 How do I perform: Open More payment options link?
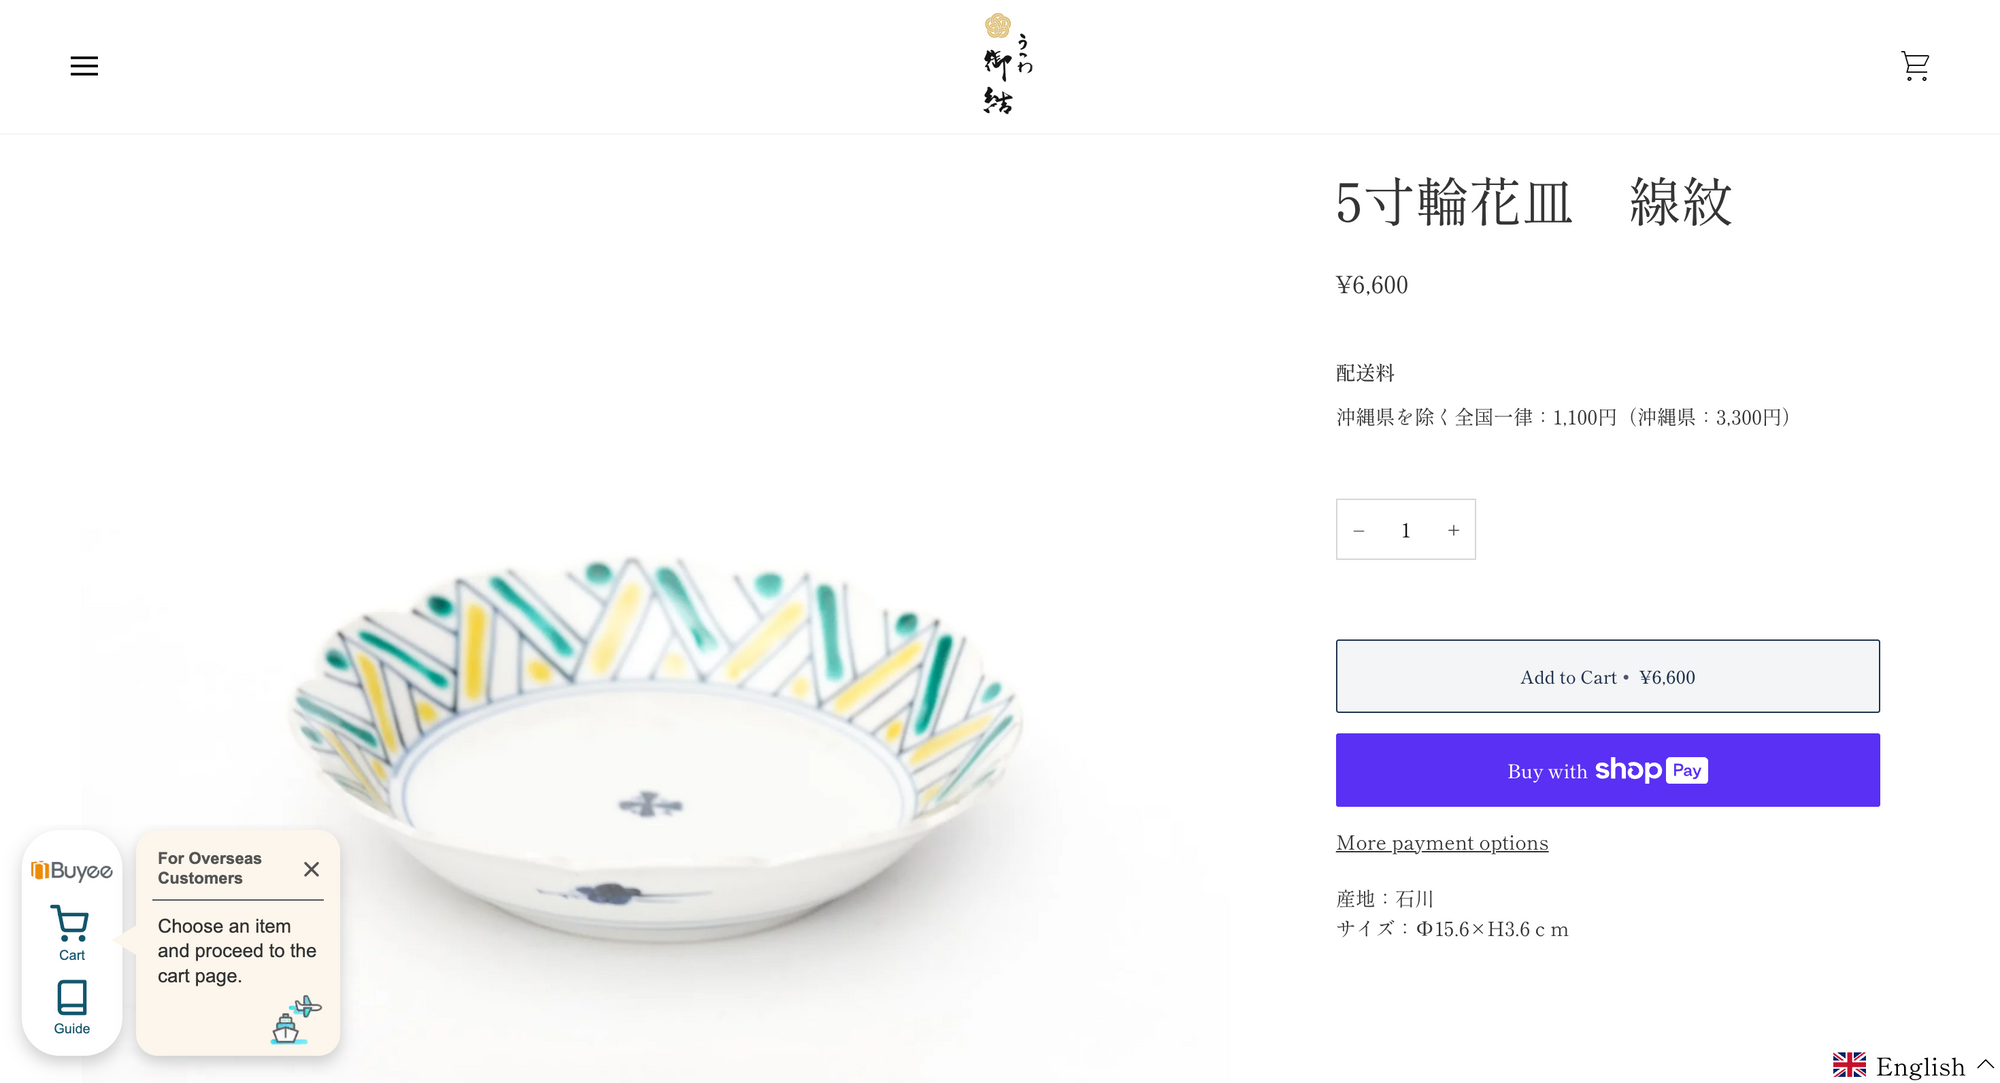(x=1441, y=843)
